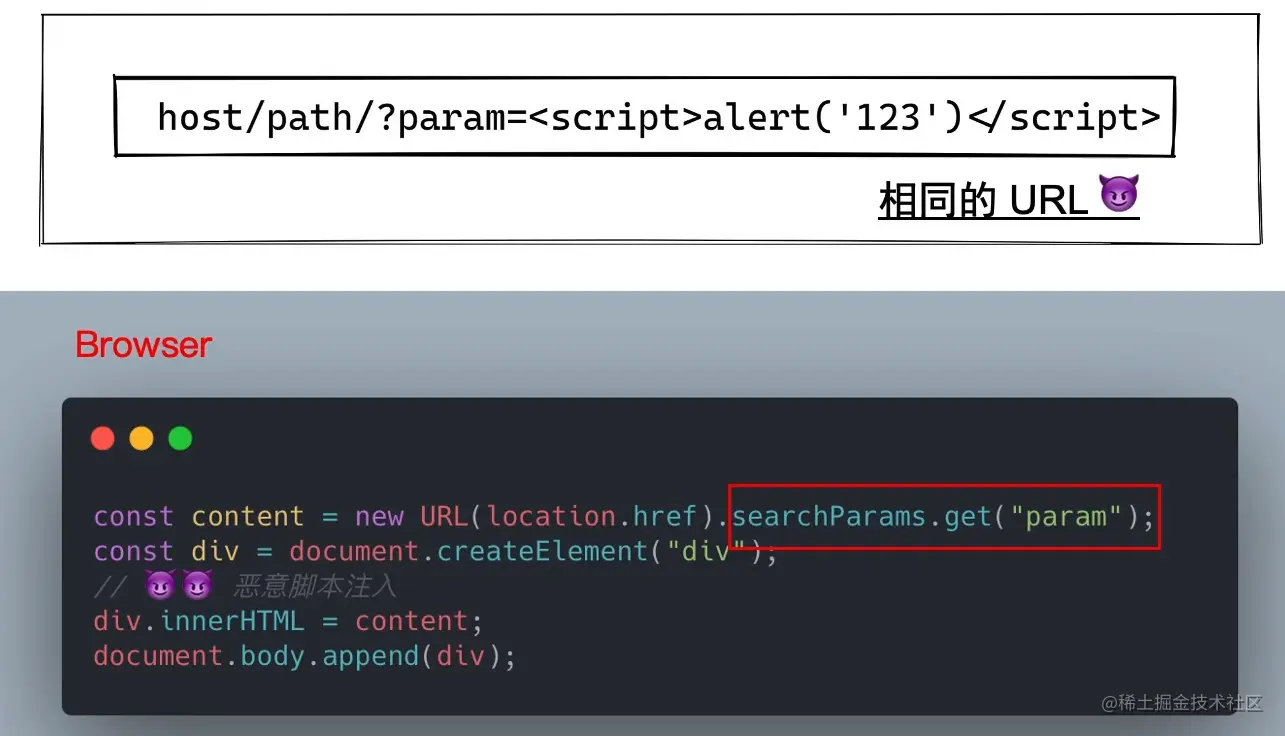Click the red close dot in code window

(102, 438)
